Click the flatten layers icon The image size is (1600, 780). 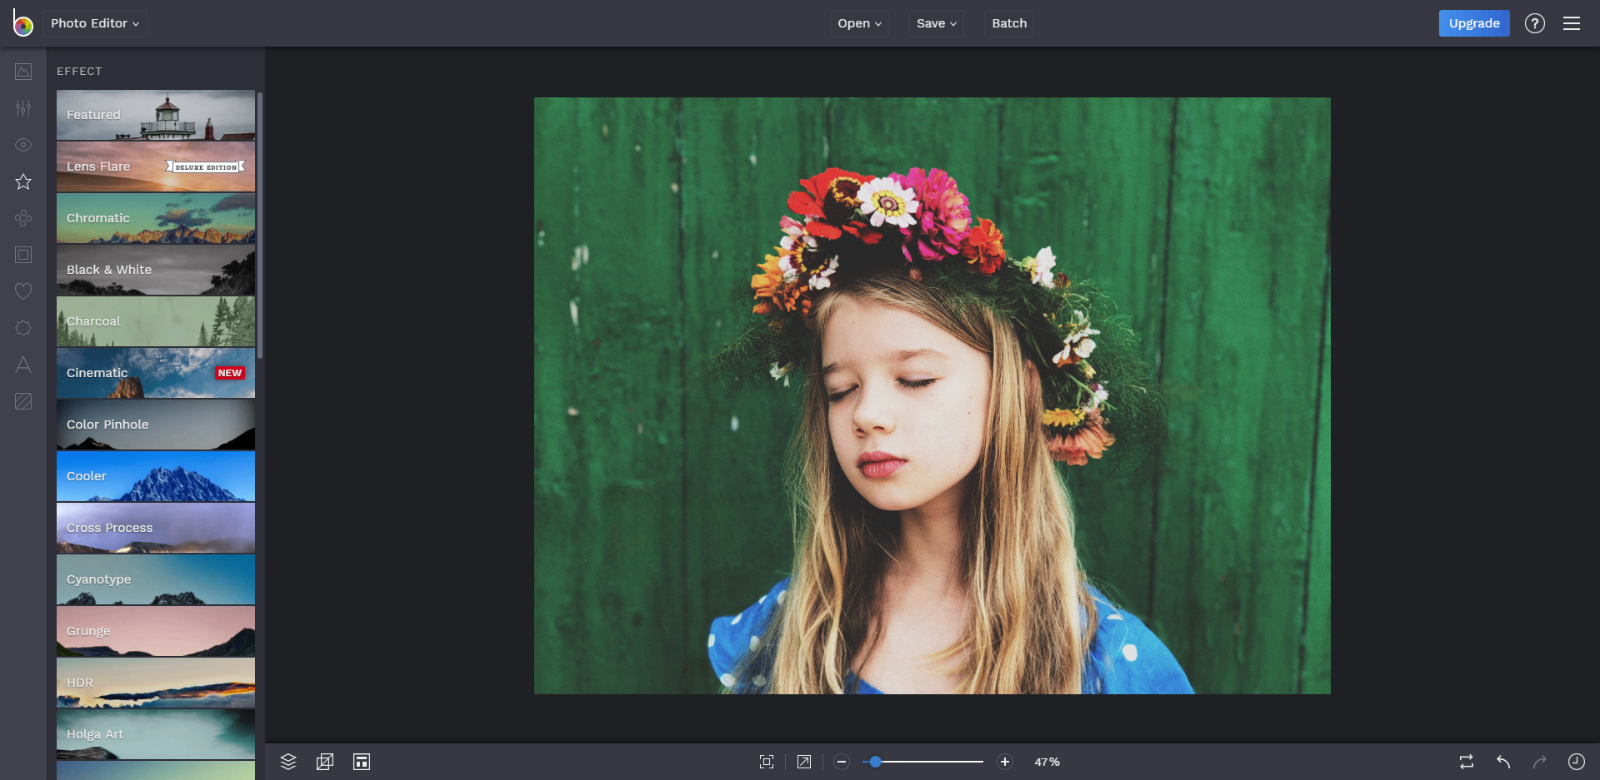(x=325, y=762)
